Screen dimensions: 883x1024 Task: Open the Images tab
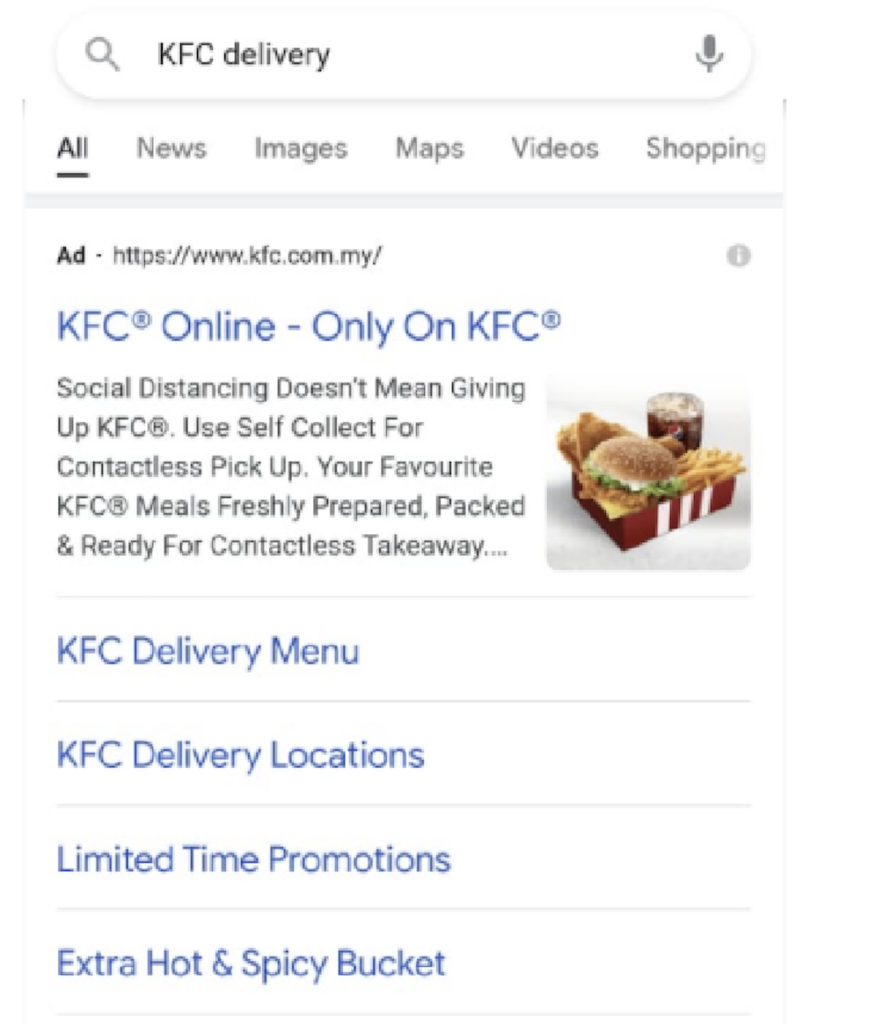(x=300, y=149)
